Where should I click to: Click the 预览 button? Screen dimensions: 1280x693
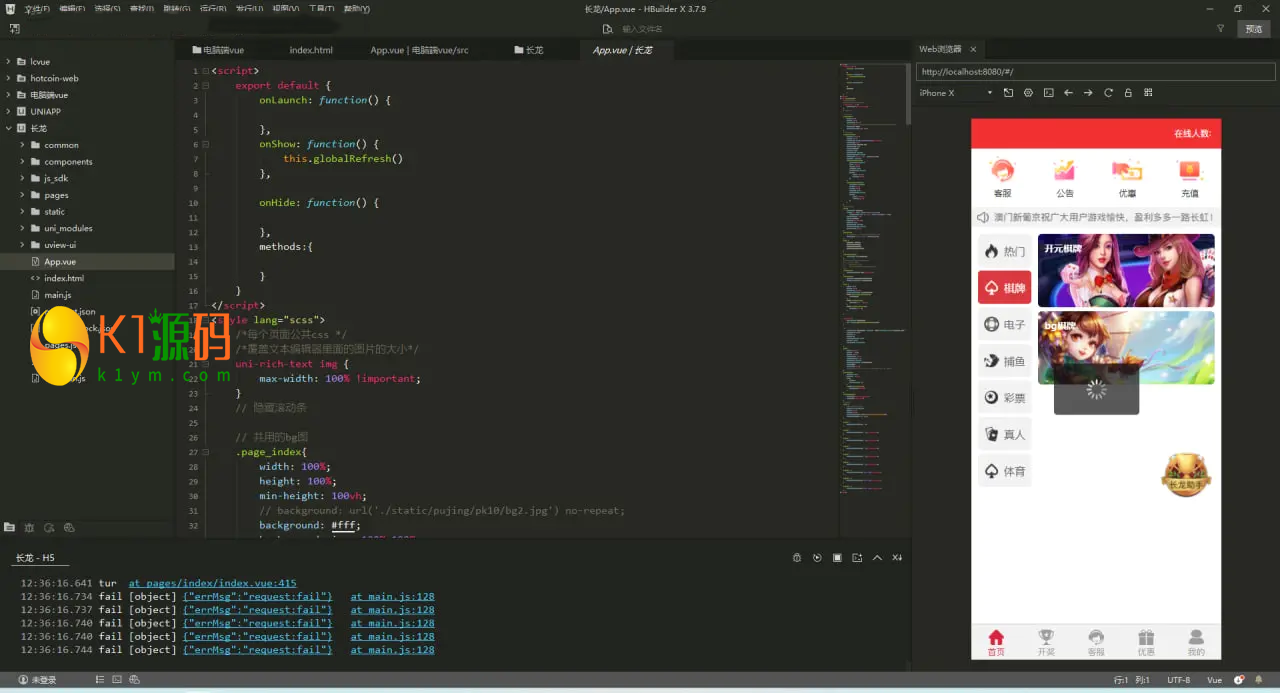(x=1253, y=29)
